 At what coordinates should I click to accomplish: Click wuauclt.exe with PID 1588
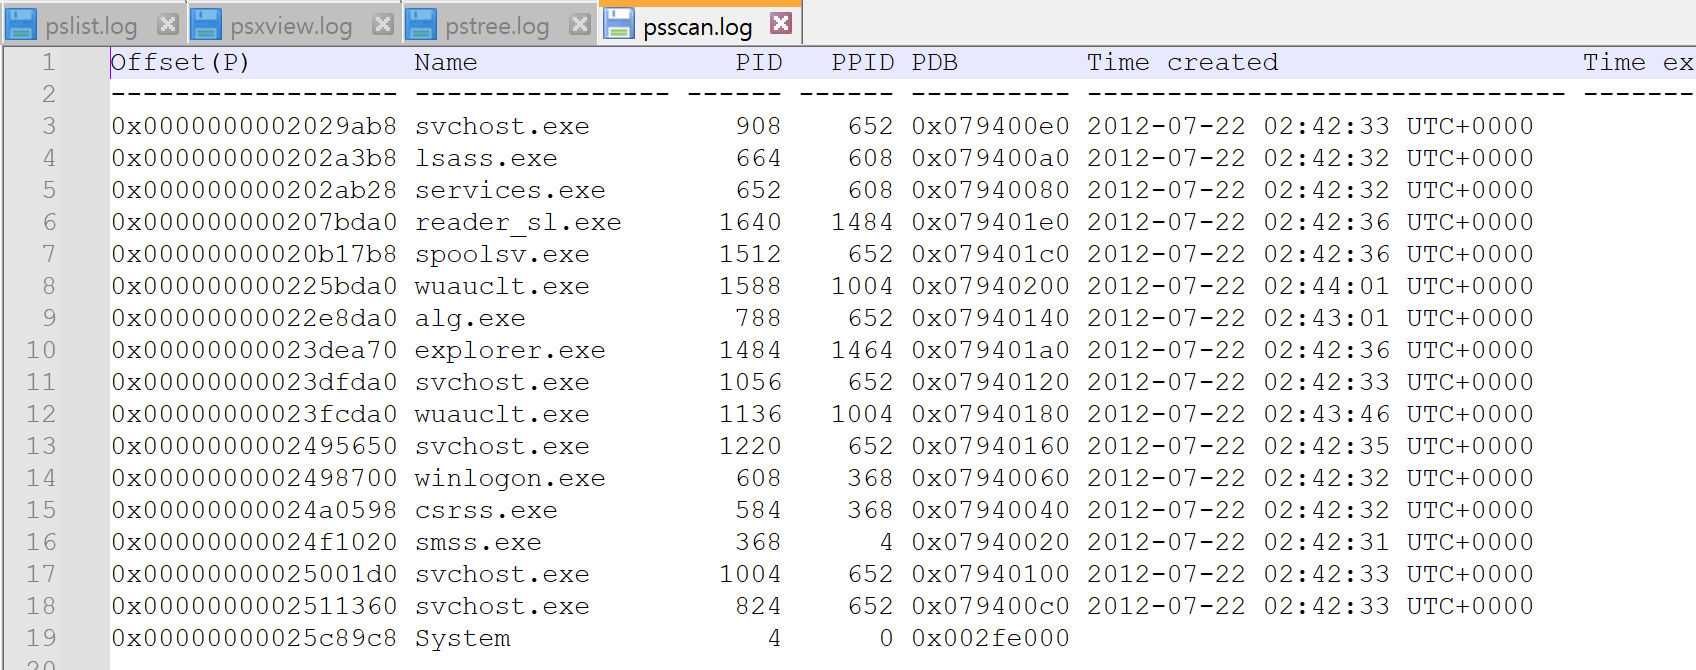point(502,286)
